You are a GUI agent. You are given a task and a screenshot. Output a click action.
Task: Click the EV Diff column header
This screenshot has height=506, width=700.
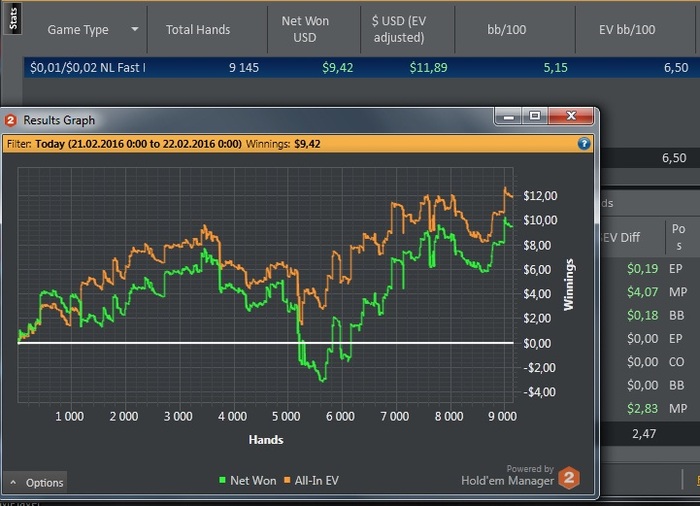pyautogui.click(x=621, y=237)
